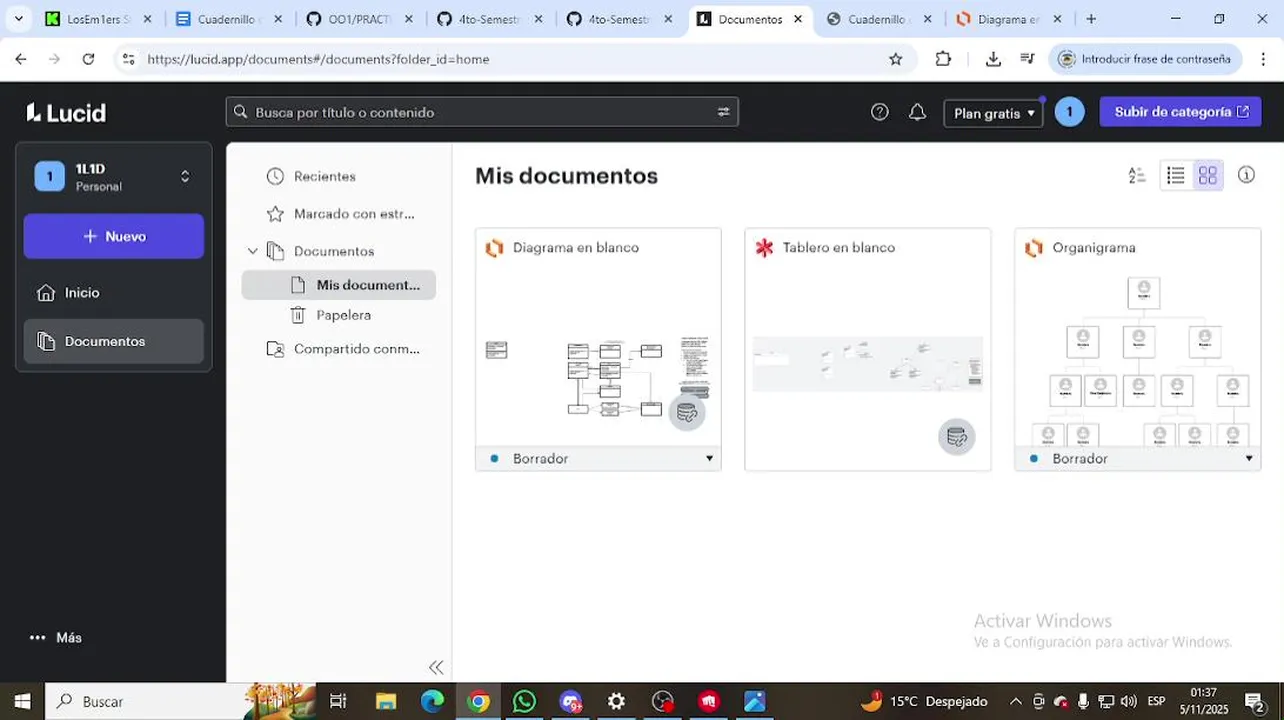1284x720 pixels.
Task: Collapse the folder sidebar with double chevron
Action: [x=436, y=667]
